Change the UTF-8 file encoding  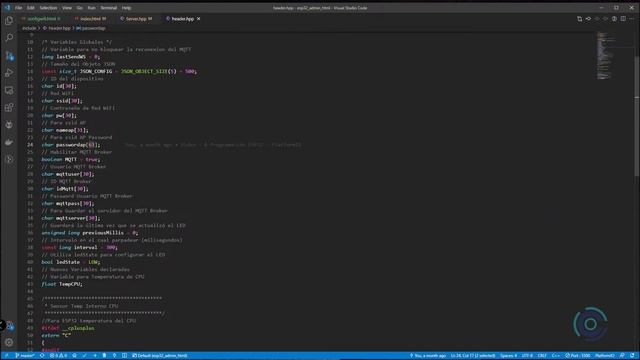[x=527, y=356]
